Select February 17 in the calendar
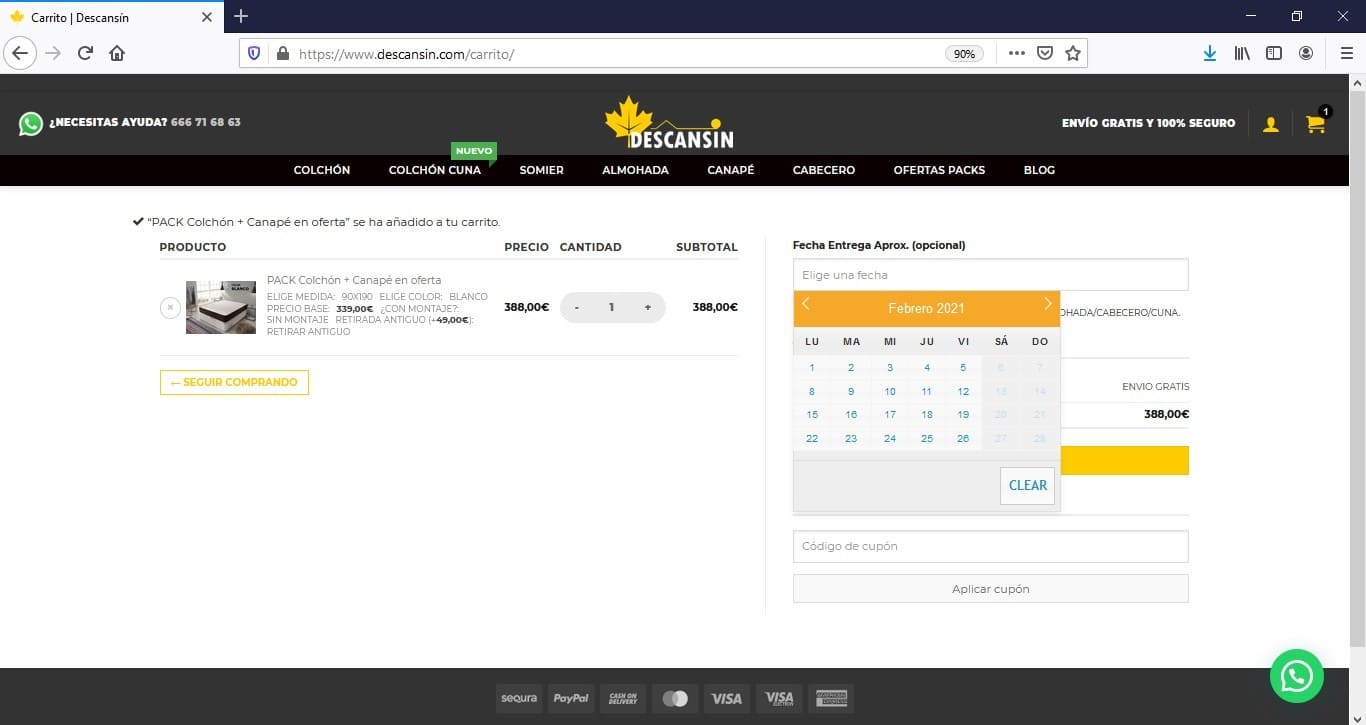 click(890, 414)
